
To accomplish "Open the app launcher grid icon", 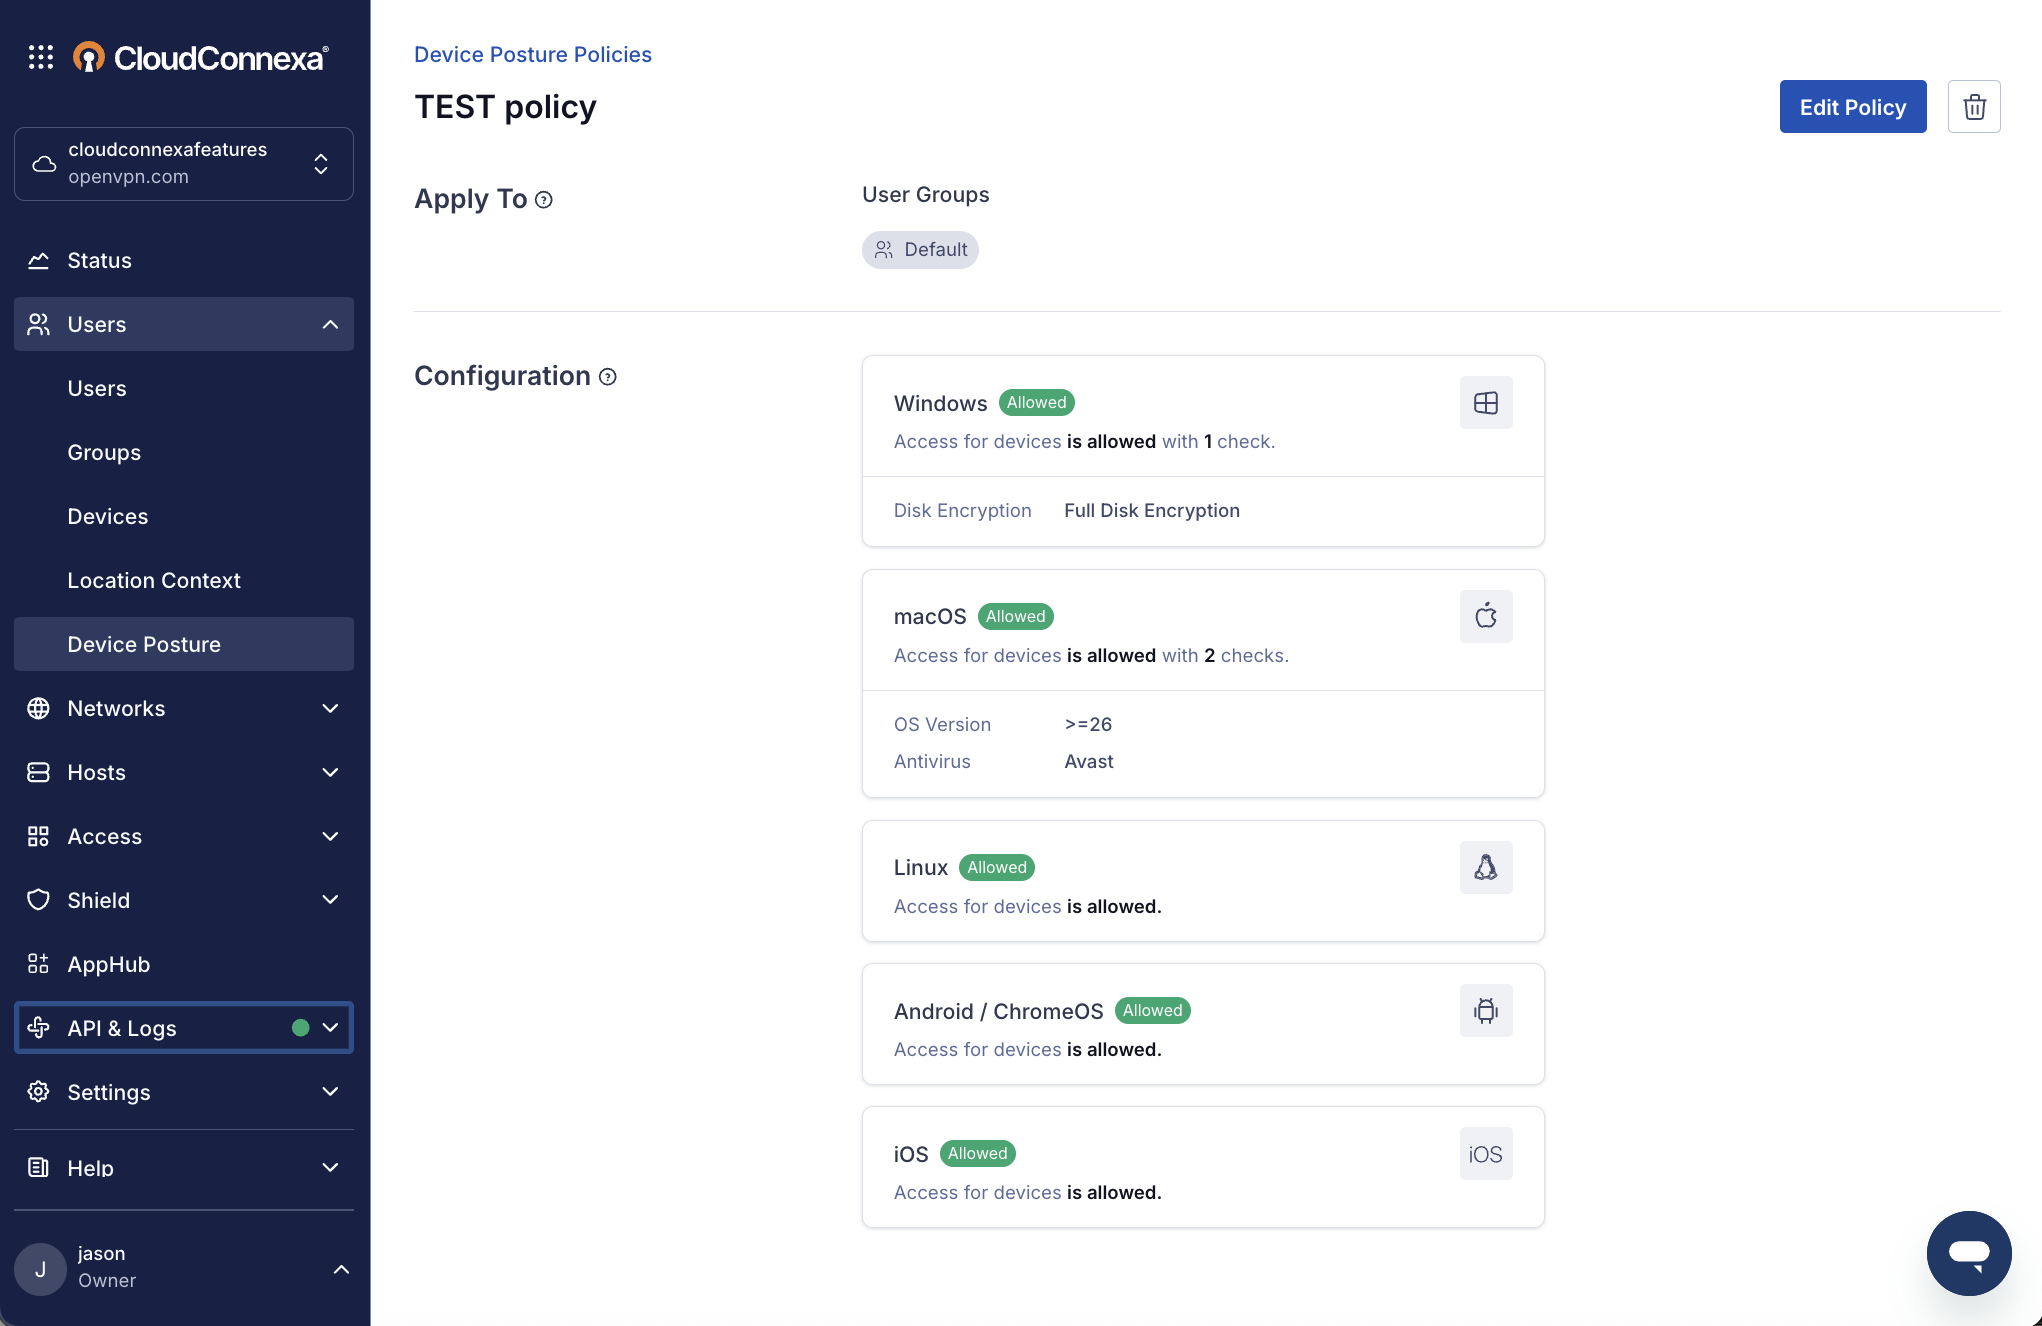I will pos(41,58).
